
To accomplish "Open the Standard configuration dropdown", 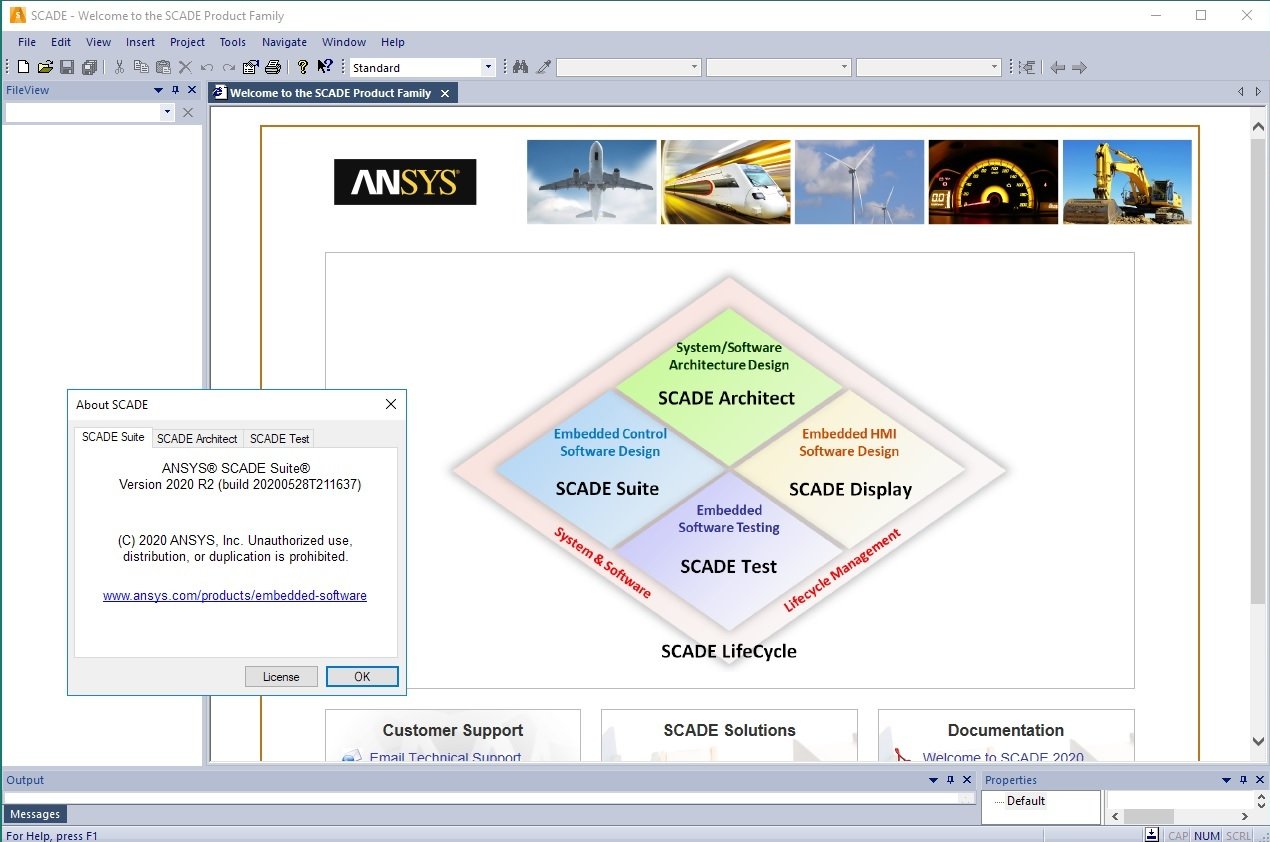I will tap(488, 67).
